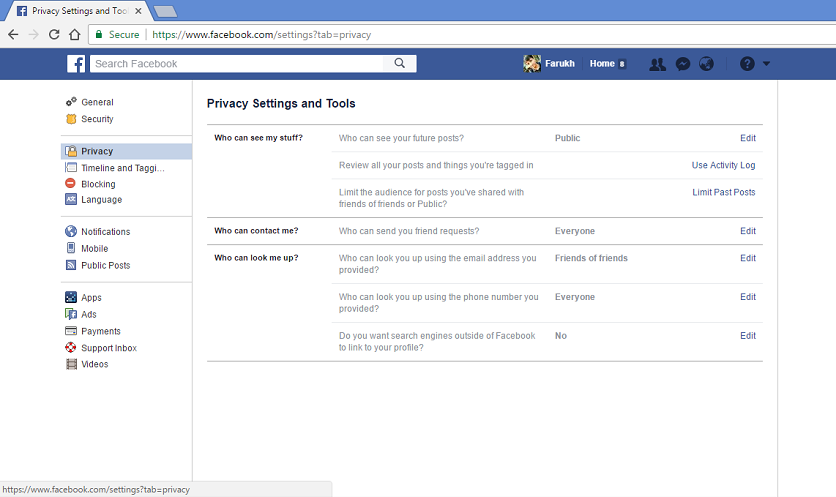Open the Messenger messages icon

682,64
